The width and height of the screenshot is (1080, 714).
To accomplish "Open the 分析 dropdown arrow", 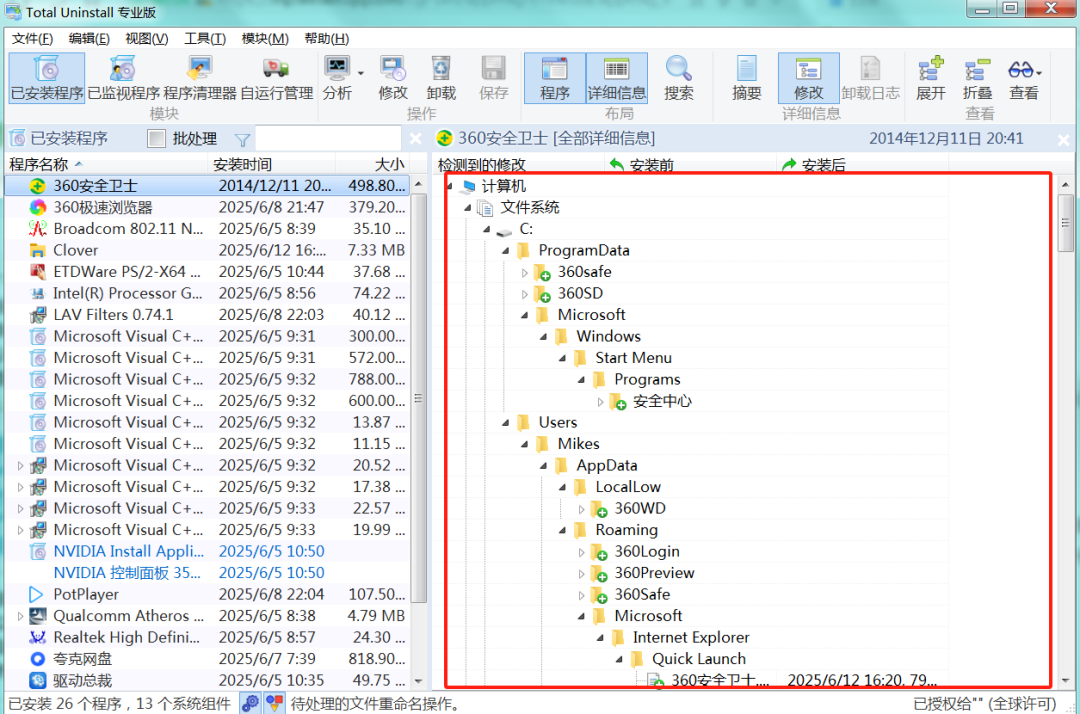I will tap(360, 72).
